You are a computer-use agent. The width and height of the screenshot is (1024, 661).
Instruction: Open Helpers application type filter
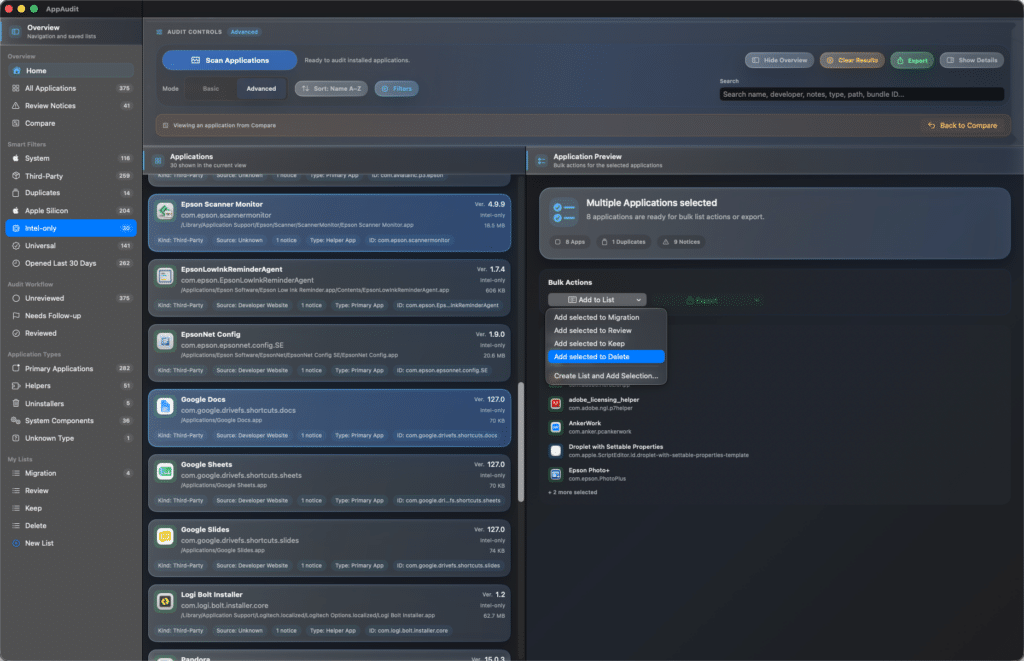(x=71, y=385)
